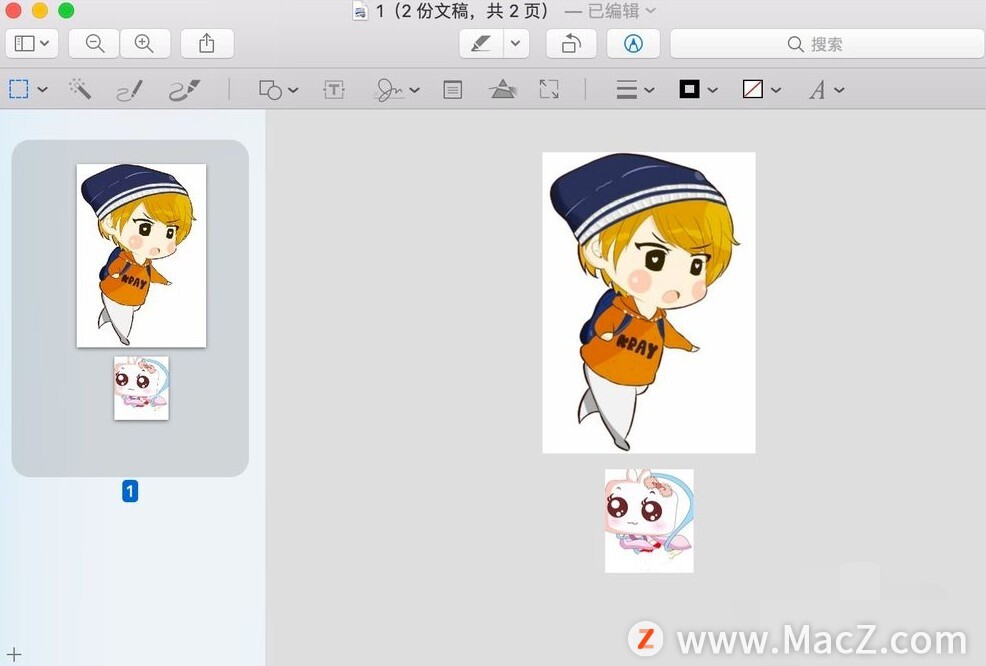This screenshot has width=986, height=666.
Task: Add a page with the plus button
Action: click(x=14, y=655)
